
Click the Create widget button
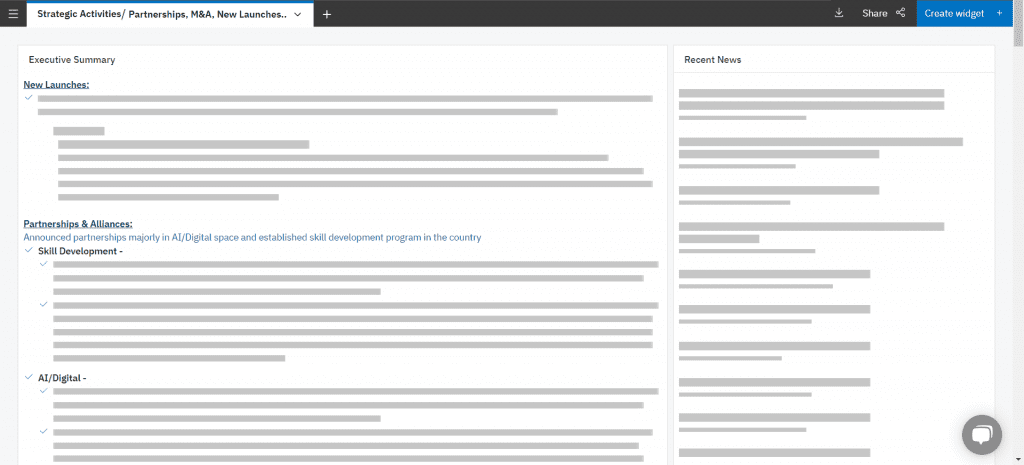coord(953,13)
